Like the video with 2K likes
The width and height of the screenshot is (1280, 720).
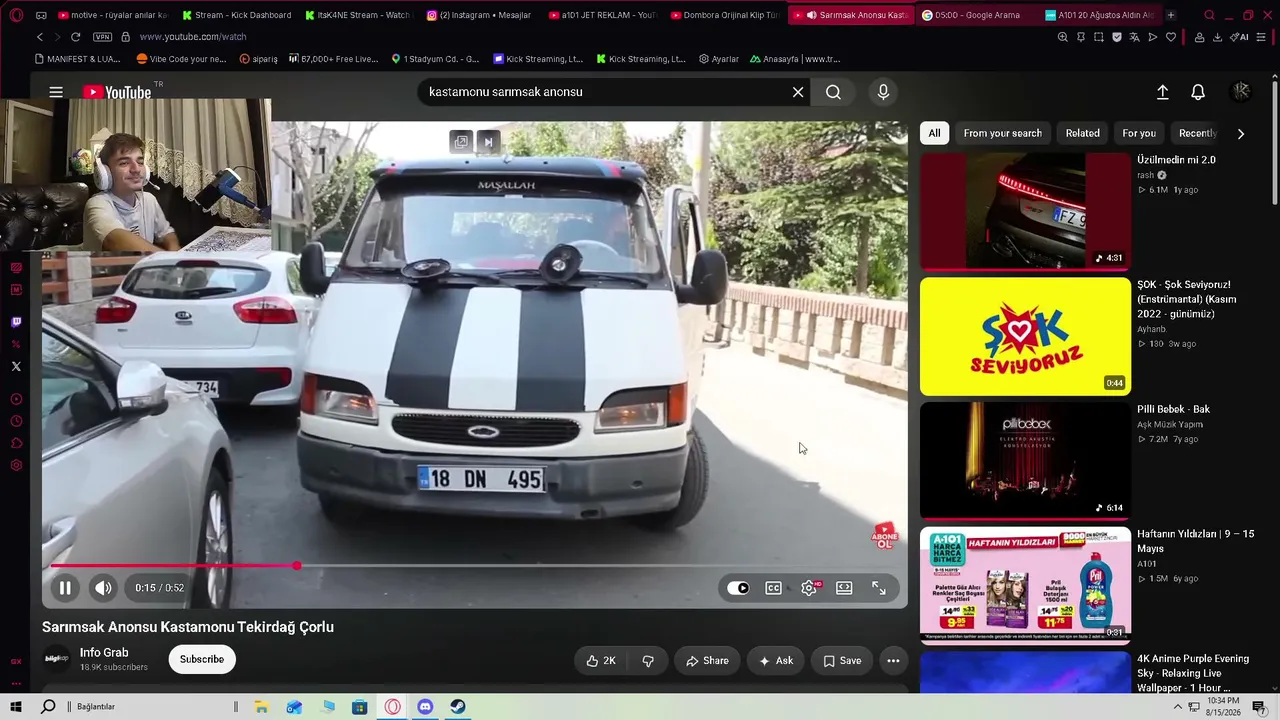[600, 660]
